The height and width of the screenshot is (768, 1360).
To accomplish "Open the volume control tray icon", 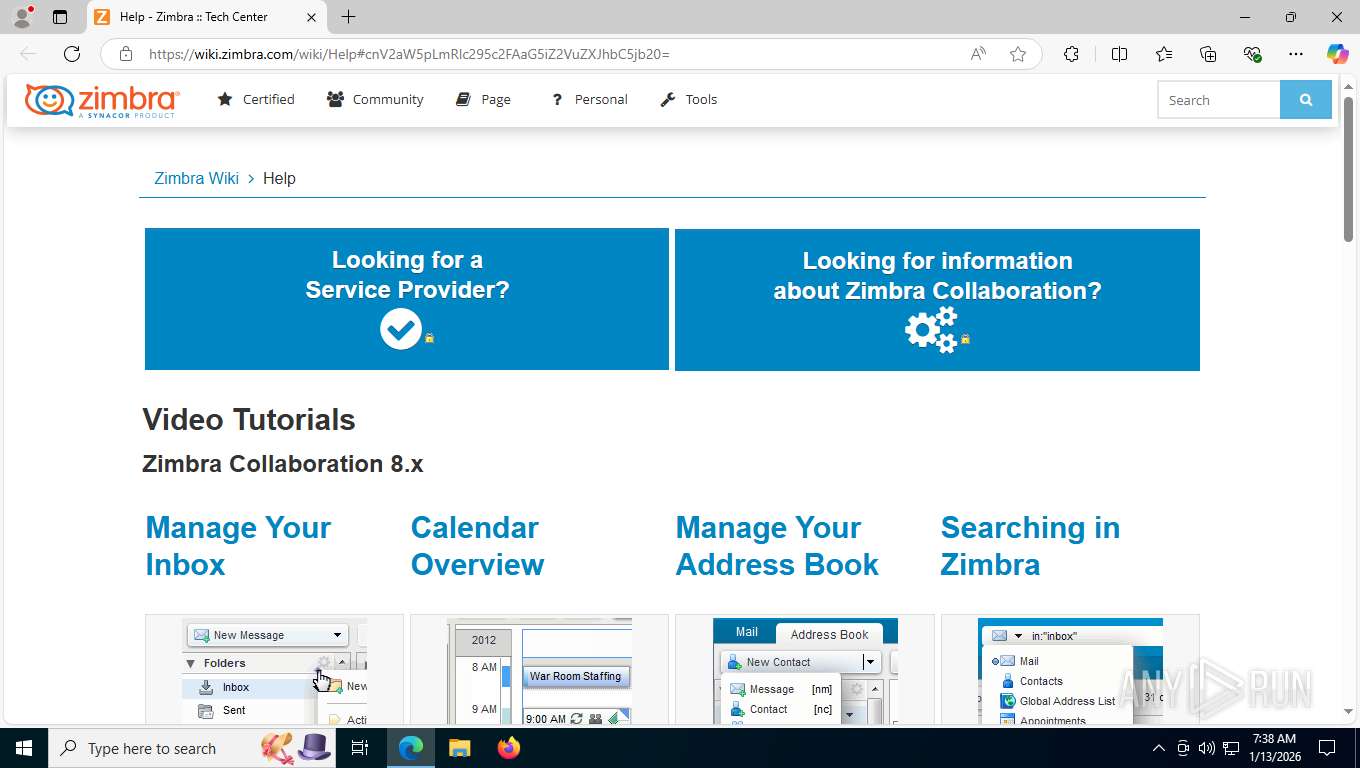I will 1207,748.
